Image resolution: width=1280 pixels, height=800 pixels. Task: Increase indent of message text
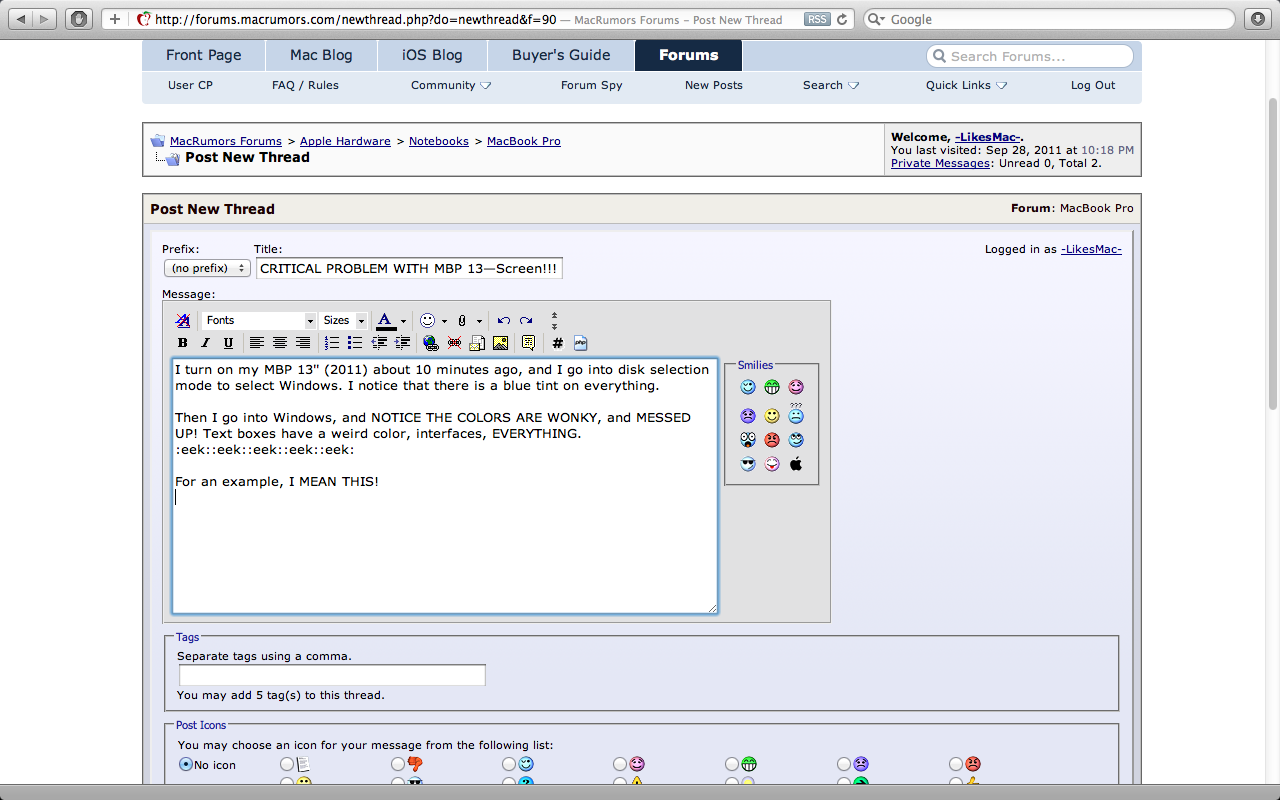click(402, 343)
